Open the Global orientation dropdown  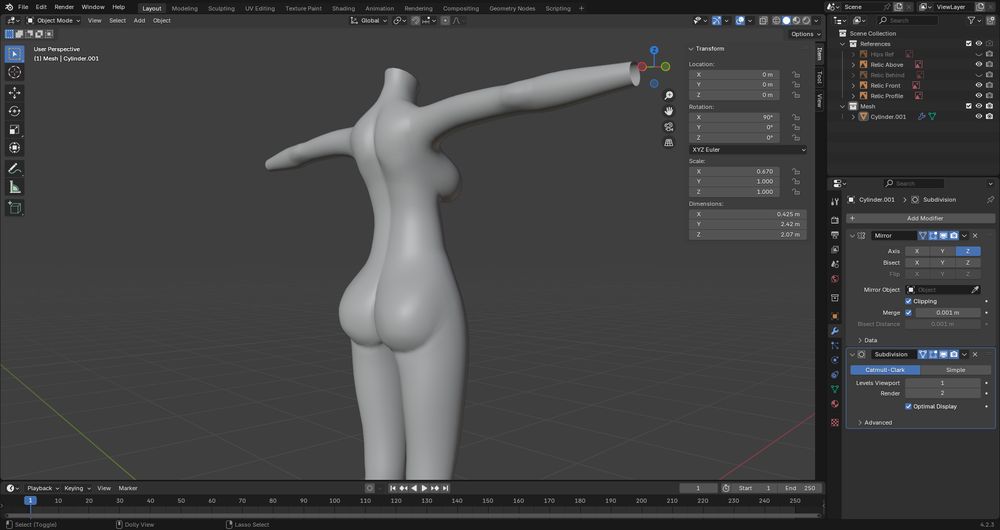coord(369,20)
